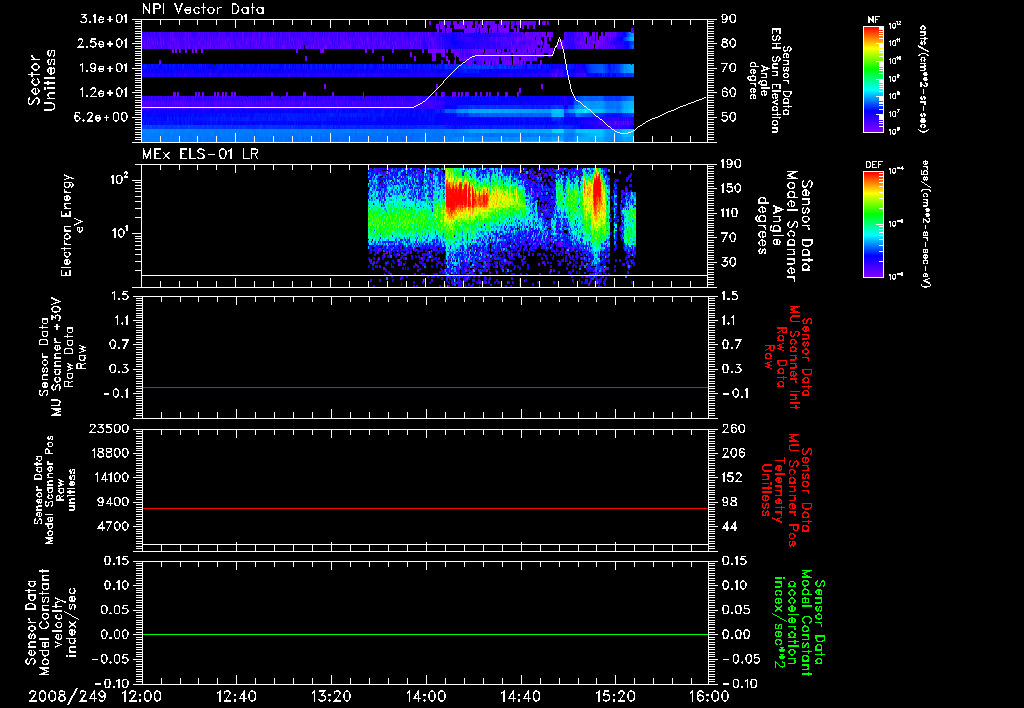This screenshot has width=1024, height=708.
Task: Click the "Electron Energy eV" axis title
Action: [x=72, y=225]
